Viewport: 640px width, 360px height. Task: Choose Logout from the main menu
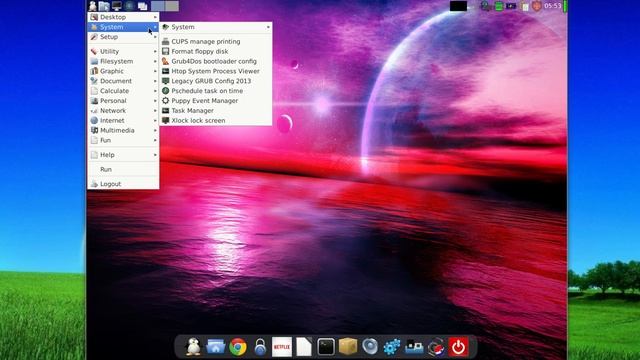123,184
